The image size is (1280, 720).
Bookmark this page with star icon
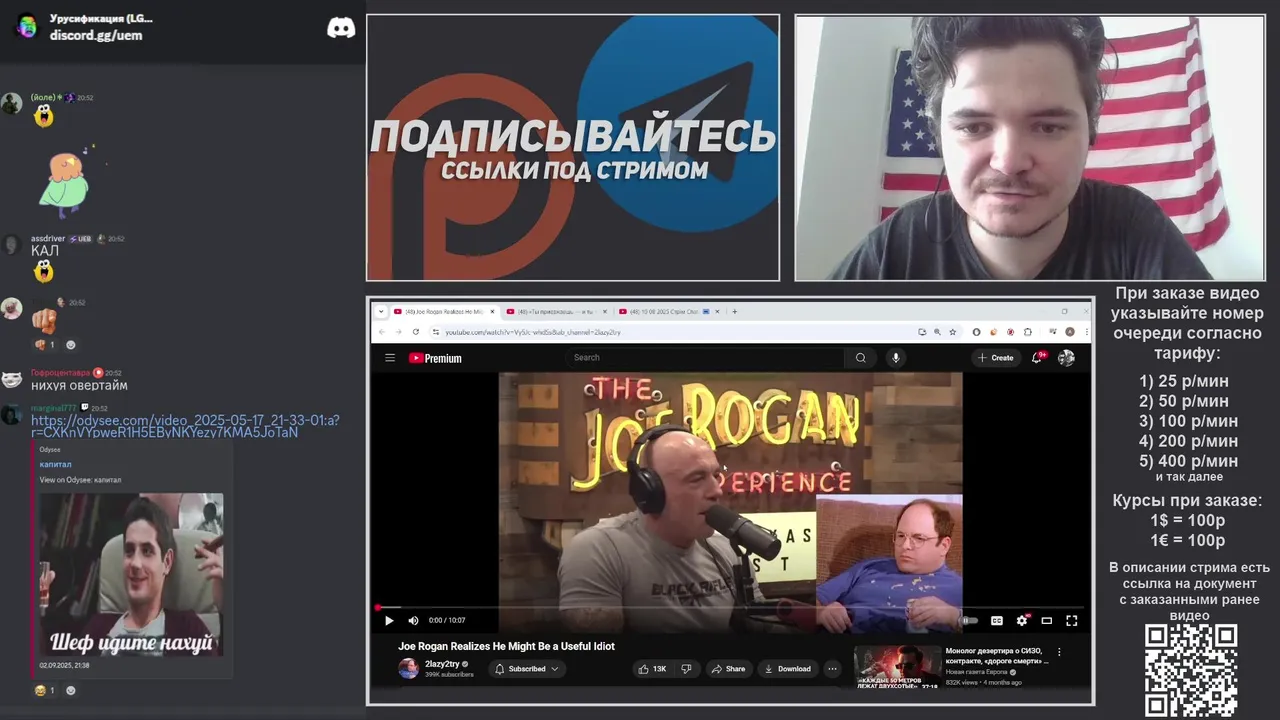[953, 331]
